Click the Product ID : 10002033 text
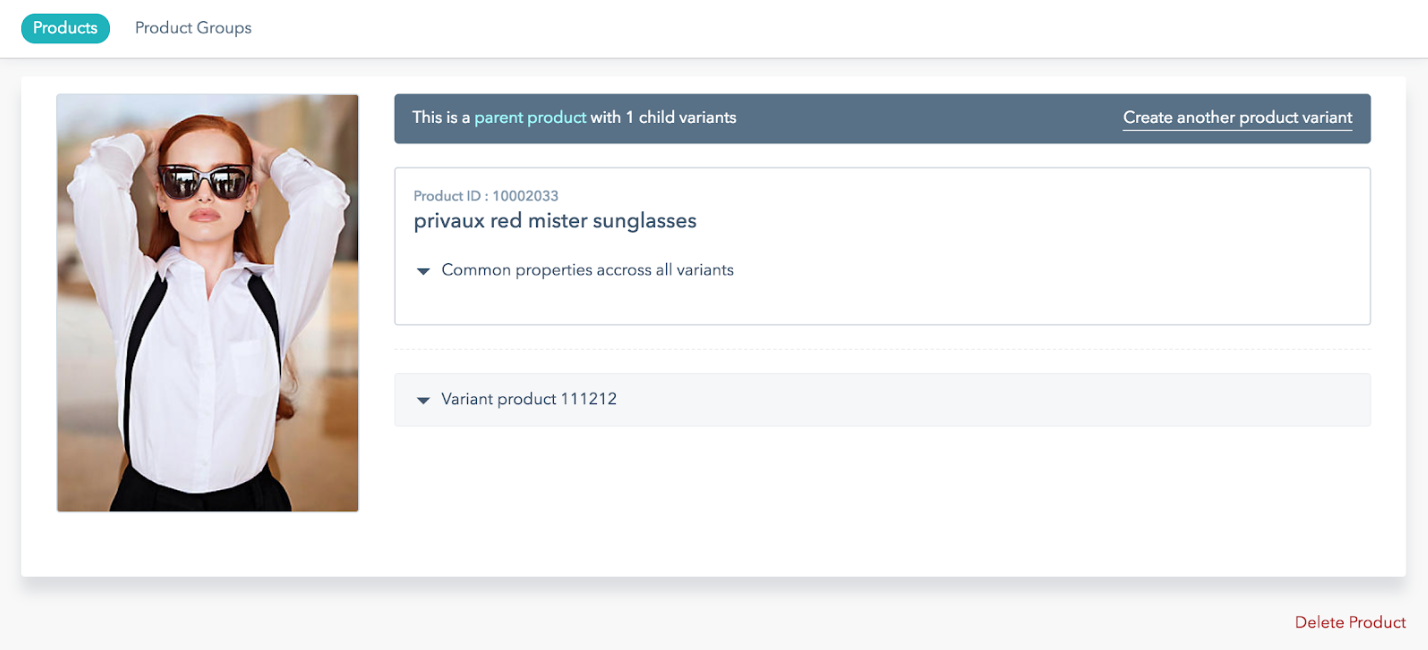 486,196
